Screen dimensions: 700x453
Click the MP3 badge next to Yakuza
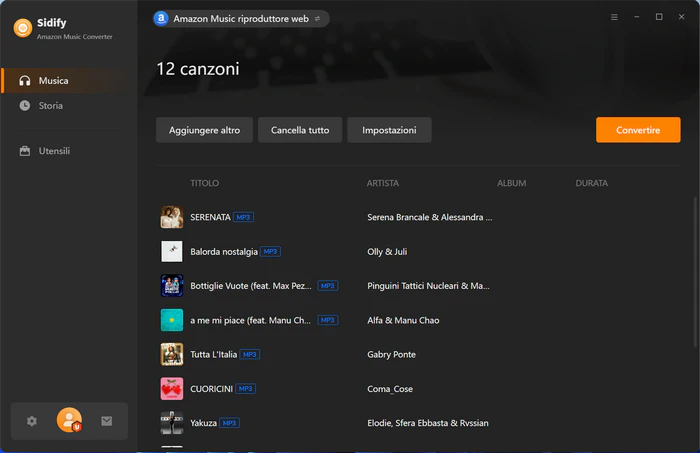(x=229, y=423)
